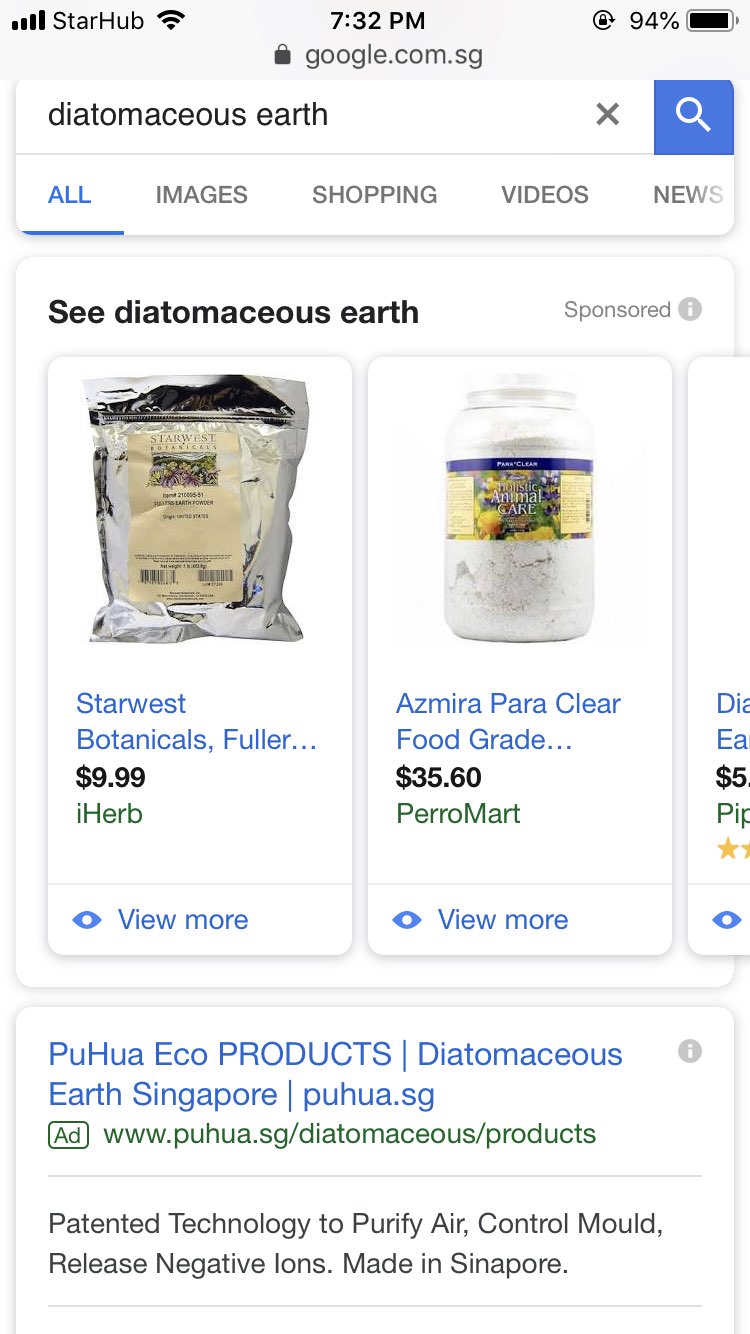Open Starwest Botanicals Fuller product link
Image resolution: width=750 pixels, height=1334 pixels.
(196, 721)
